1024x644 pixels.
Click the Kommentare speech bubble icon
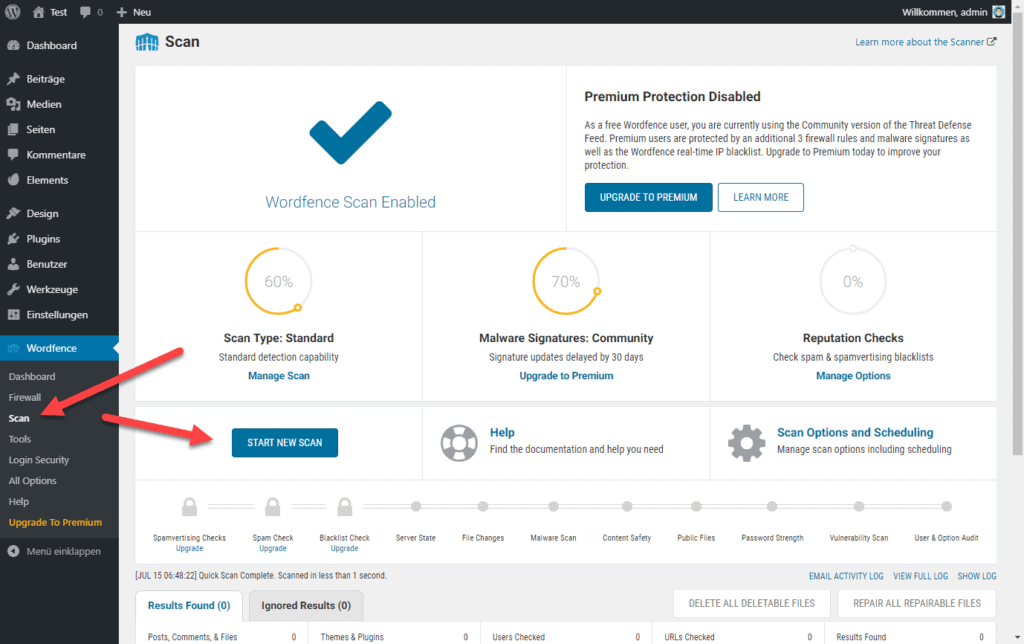tap(13, 155)
